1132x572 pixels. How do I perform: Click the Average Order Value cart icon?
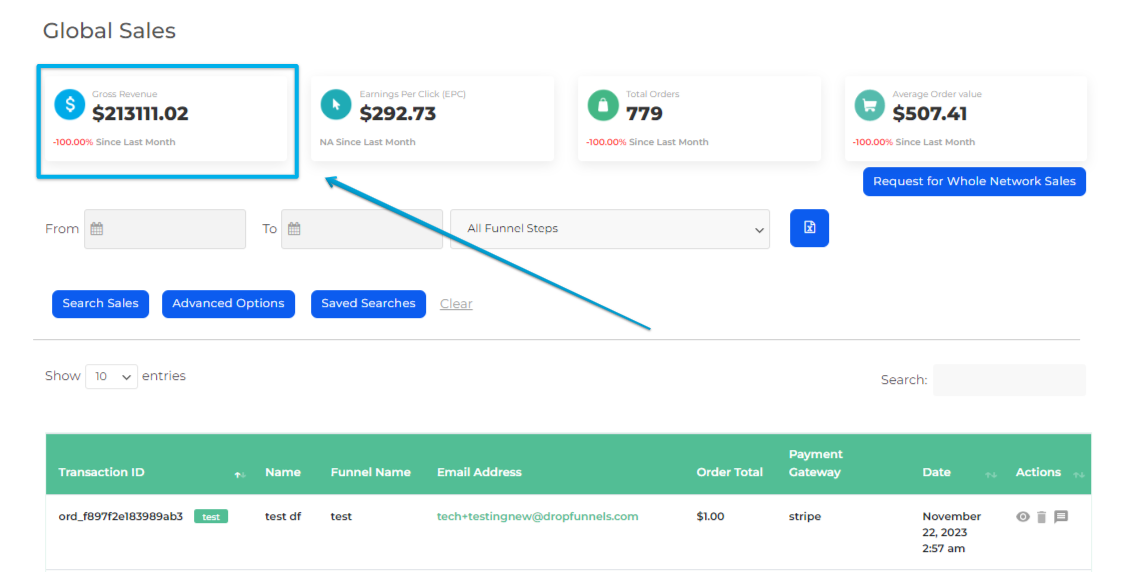[869, 104]
